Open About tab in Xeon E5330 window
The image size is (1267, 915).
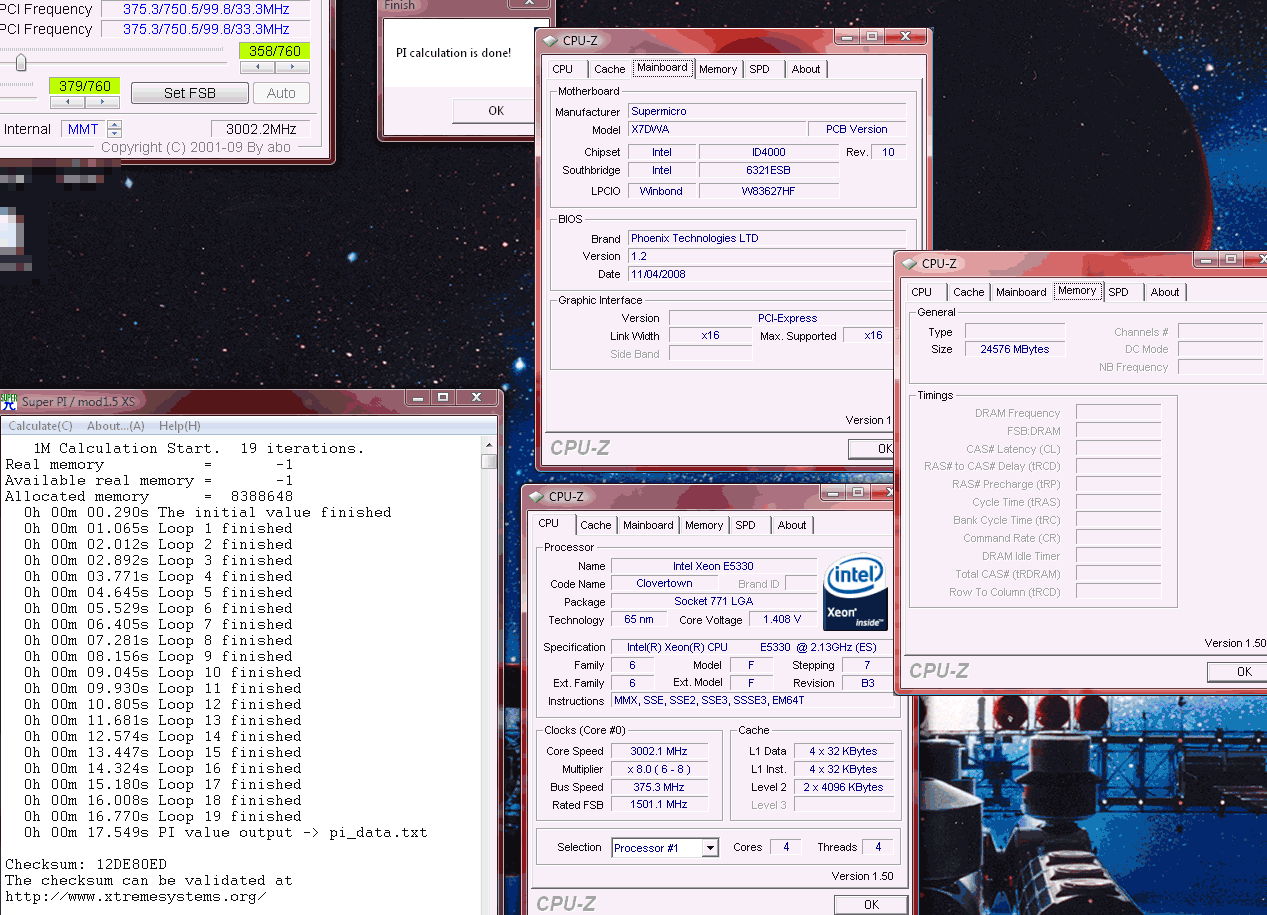[x=792, y=525]
